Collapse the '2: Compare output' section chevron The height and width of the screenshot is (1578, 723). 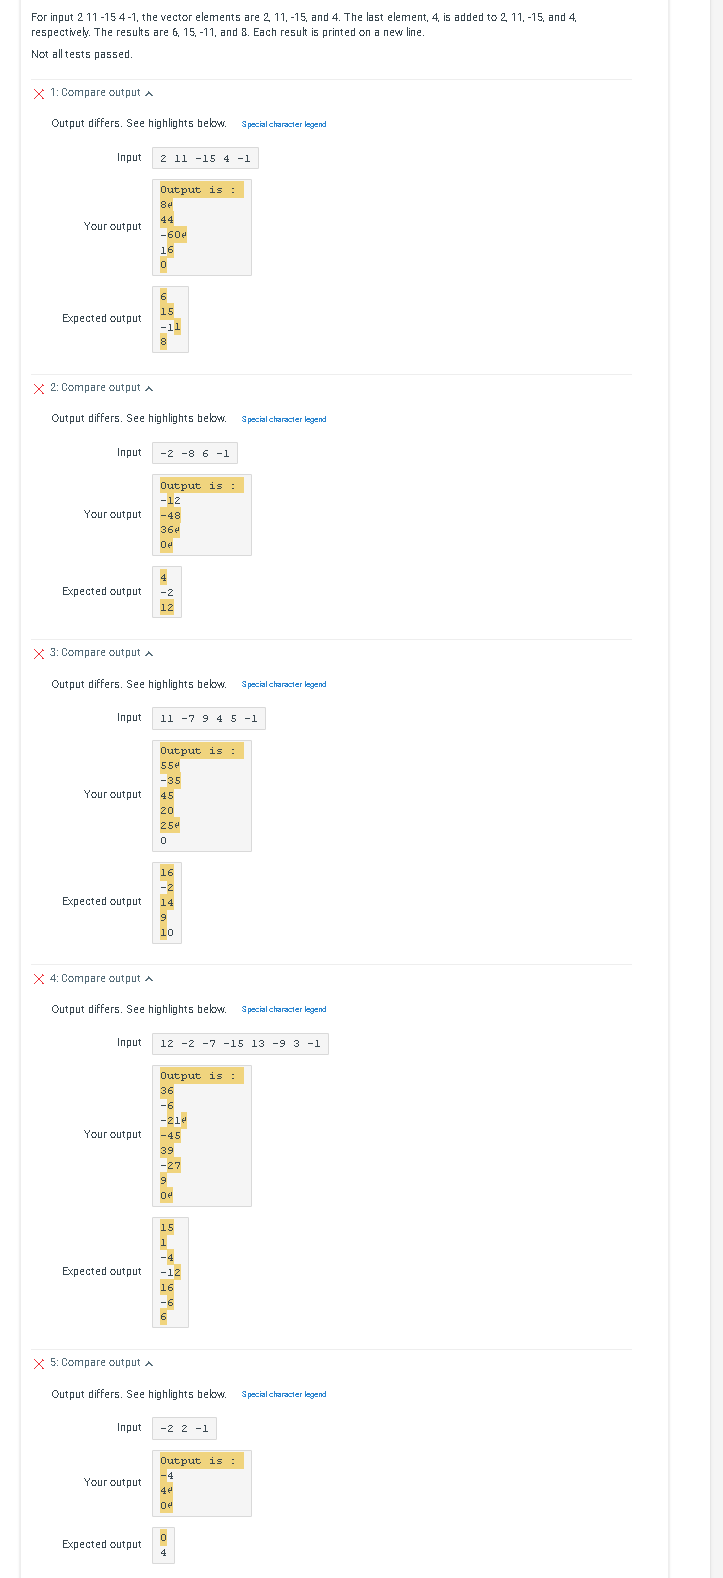tap(147, 388)
